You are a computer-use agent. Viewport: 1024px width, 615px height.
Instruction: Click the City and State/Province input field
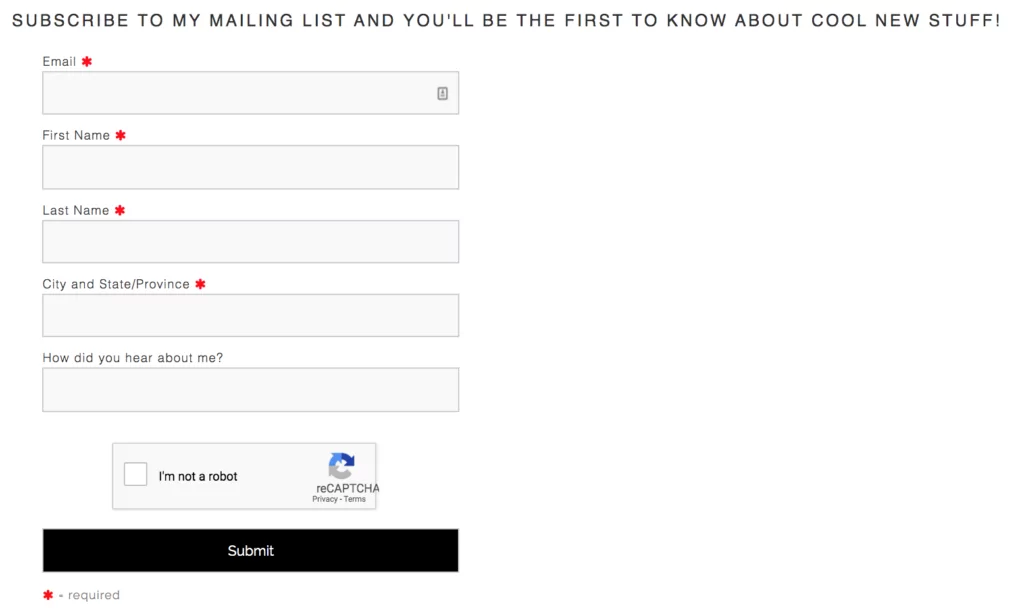pos(250,315)
